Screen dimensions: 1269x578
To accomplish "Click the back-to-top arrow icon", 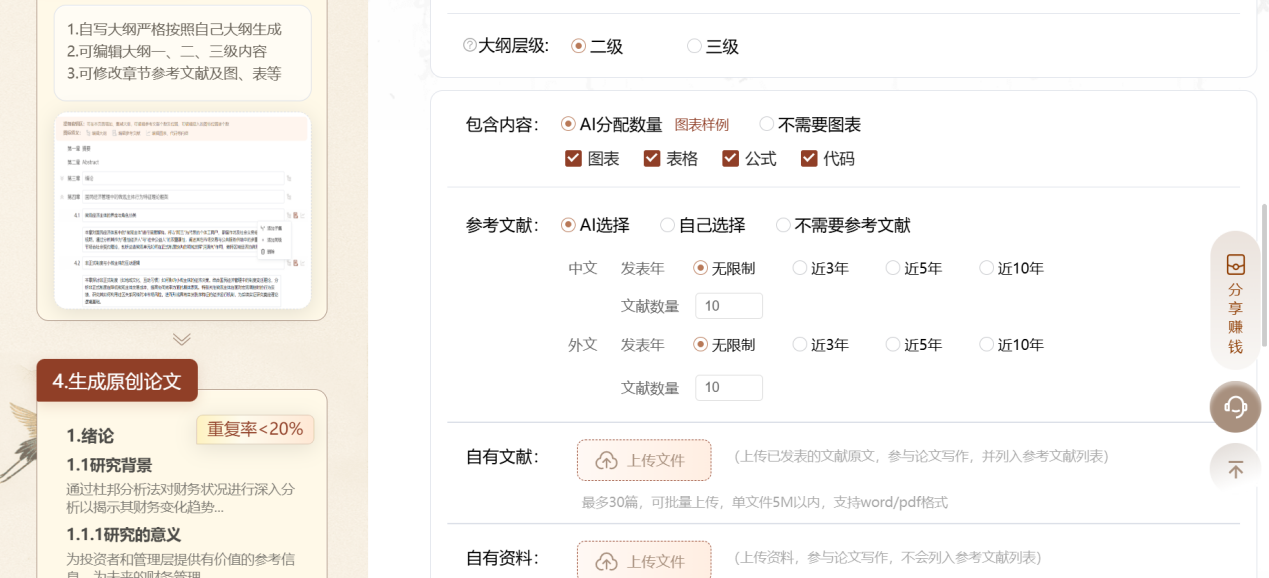I will [1235, 469].
